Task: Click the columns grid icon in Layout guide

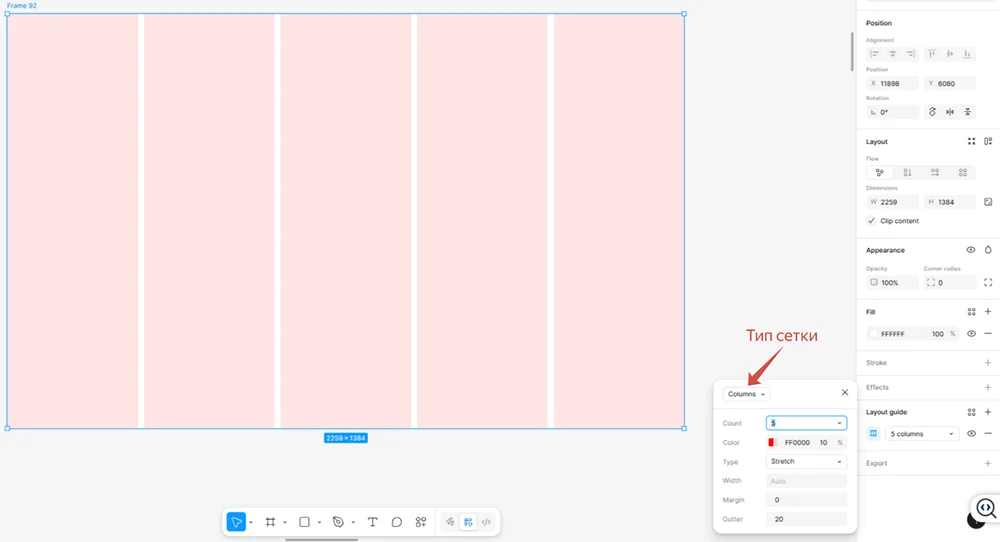Action: click(x=873, y=434)
